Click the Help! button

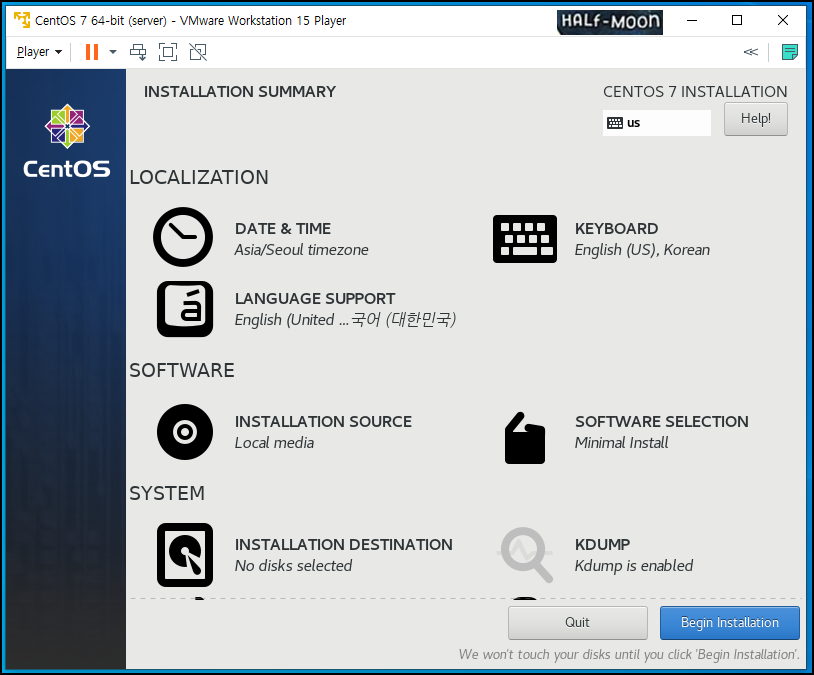[756, 119]
